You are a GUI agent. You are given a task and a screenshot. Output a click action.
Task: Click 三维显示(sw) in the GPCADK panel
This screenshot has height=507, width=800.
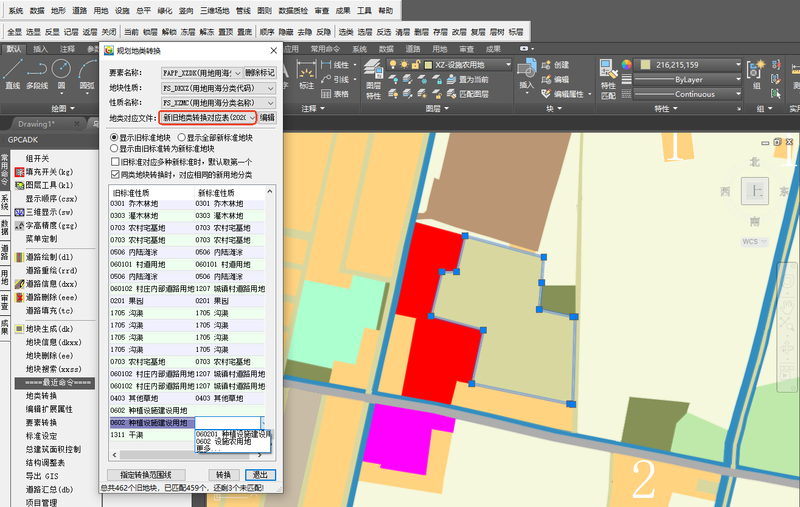coord(45,212)
